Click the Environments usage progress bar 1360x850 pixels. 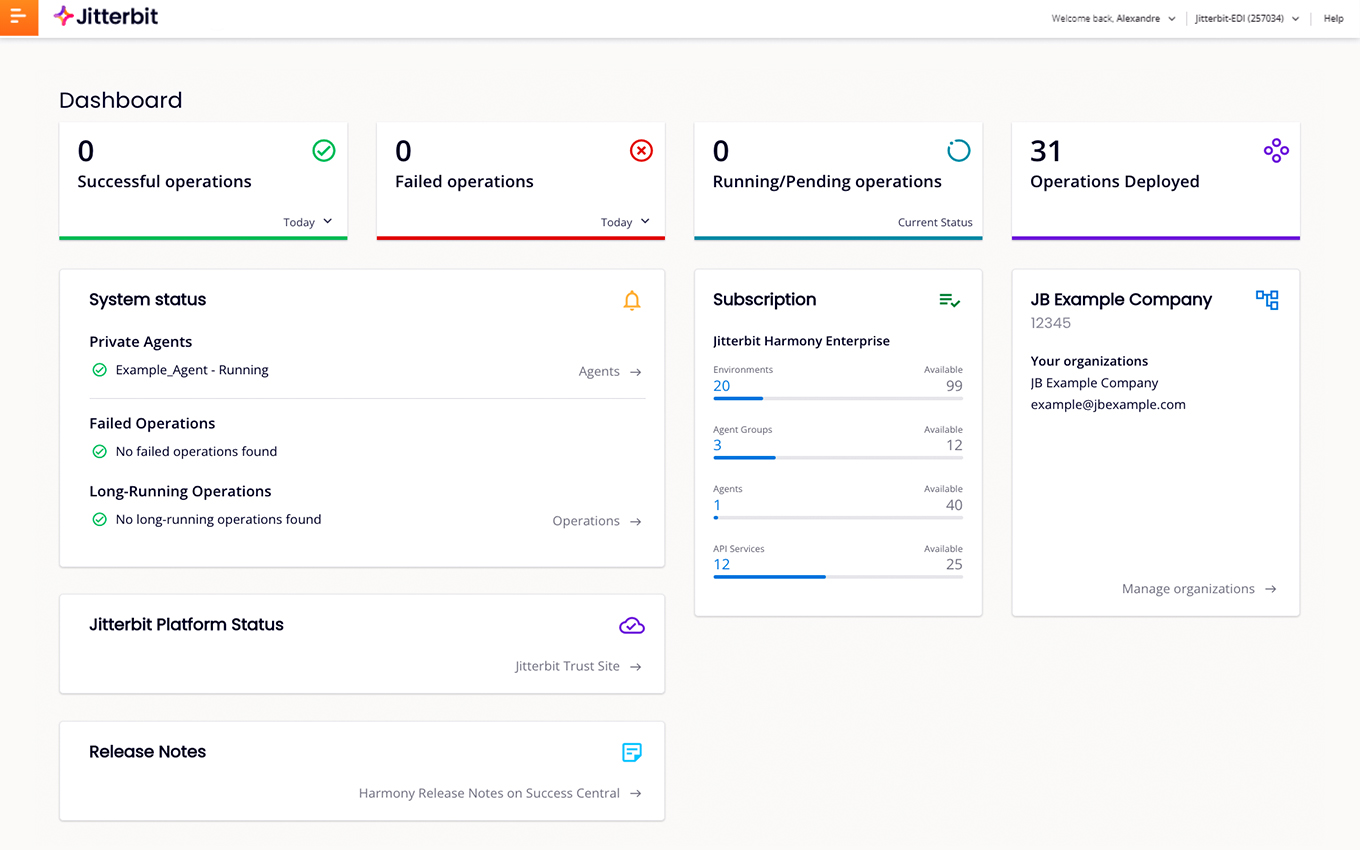tap(838, 398)
